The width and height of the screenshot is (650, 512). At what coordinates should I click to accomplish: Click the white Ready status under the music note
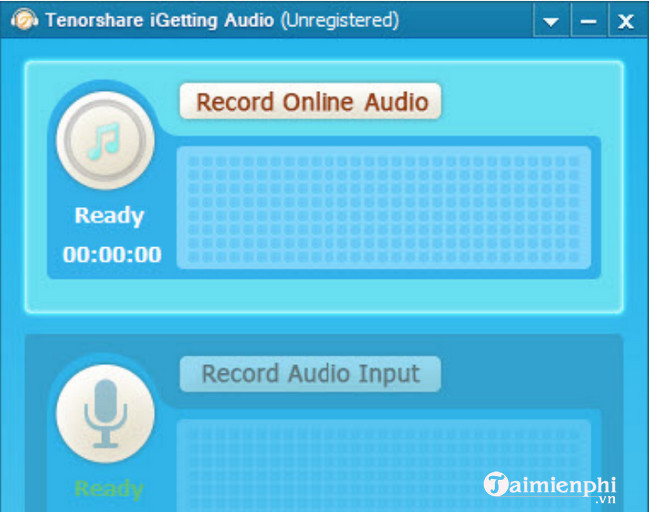(x=109, y=216)
